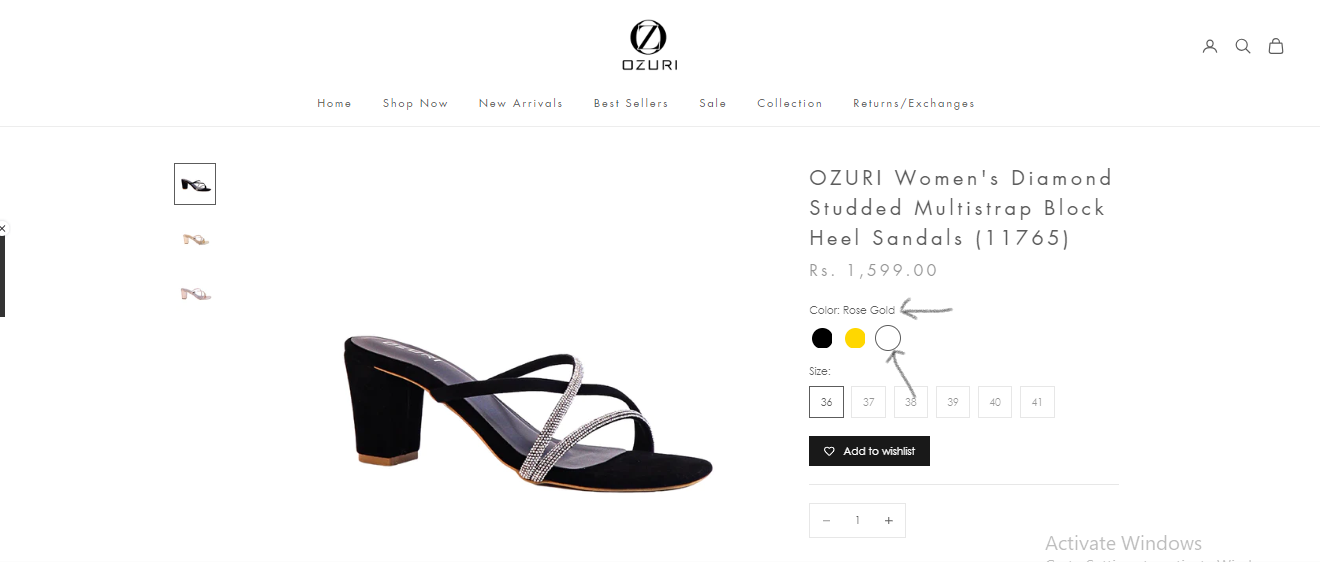Add to wishlist
The width and height of the screenshot is (1320, 562).
coord(869,451)
